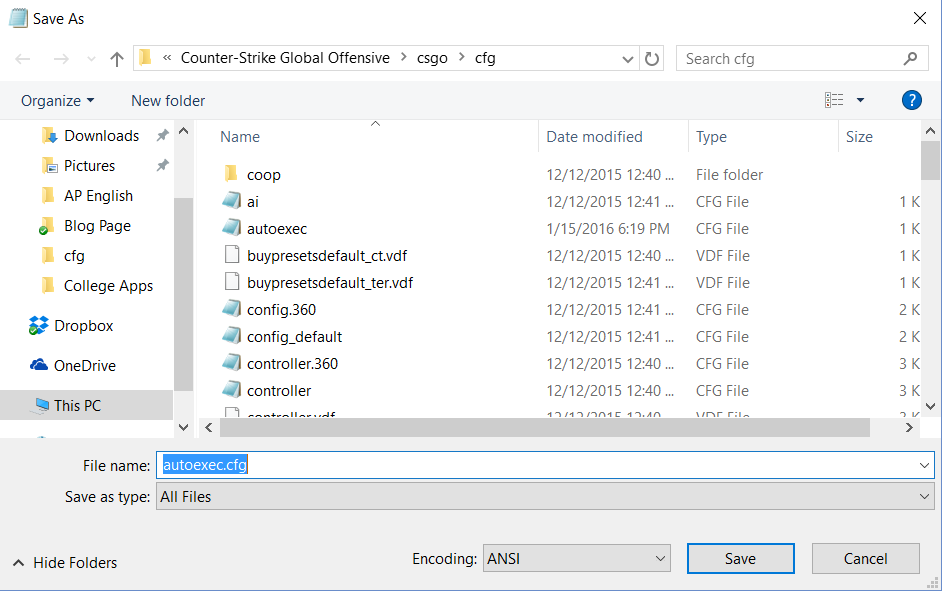Image resolution: width=942 pixels, height=591 pixels.
Task: Close the Save As dialog
Action: pos(919,19)
